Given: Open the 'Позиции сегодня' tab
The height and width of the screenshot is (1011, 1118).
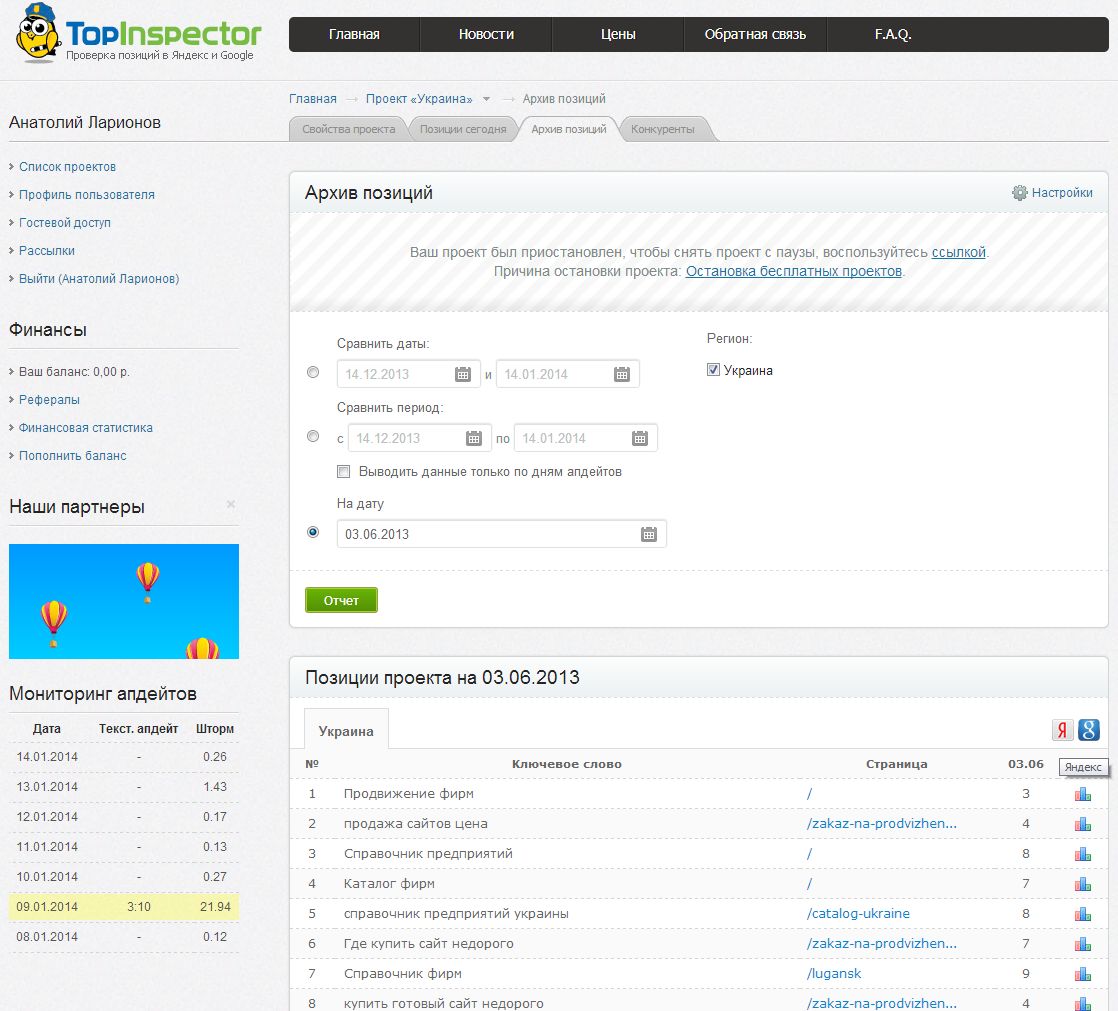Looking at the screenshot, I should coord(462,129).
